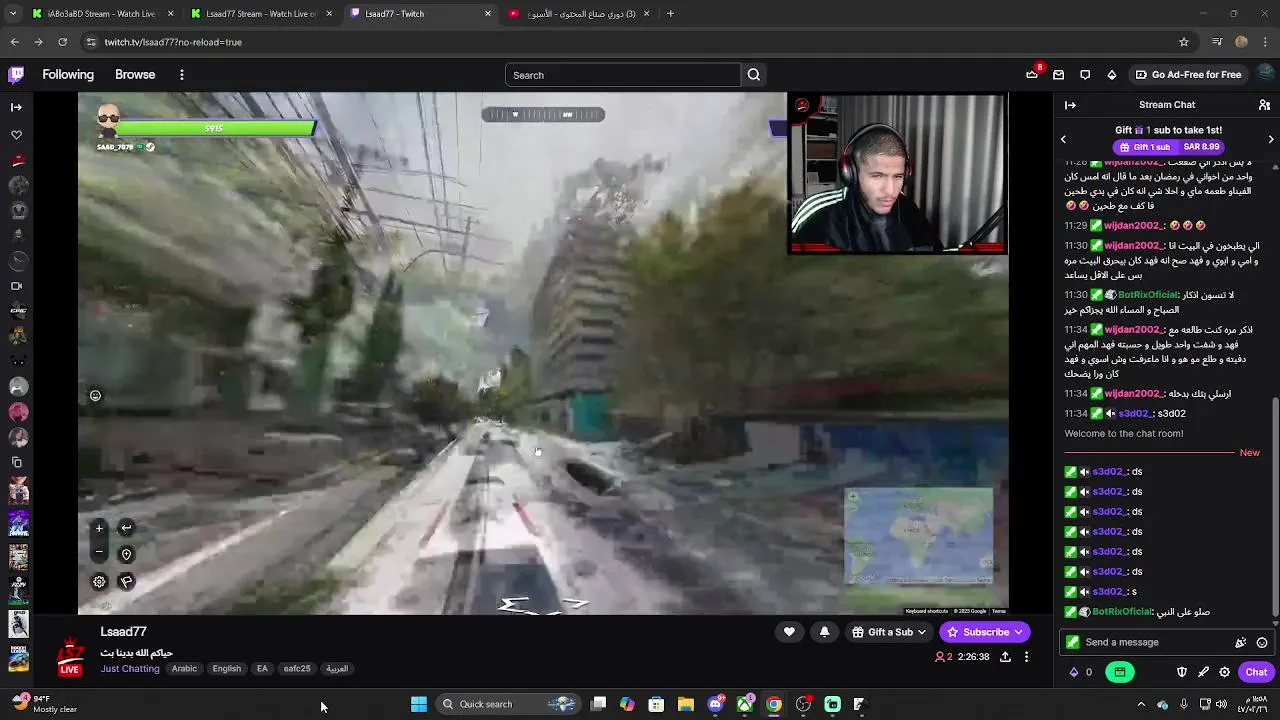Select the English tag
The image size is (1280, 720).
[x=227, y=669]
